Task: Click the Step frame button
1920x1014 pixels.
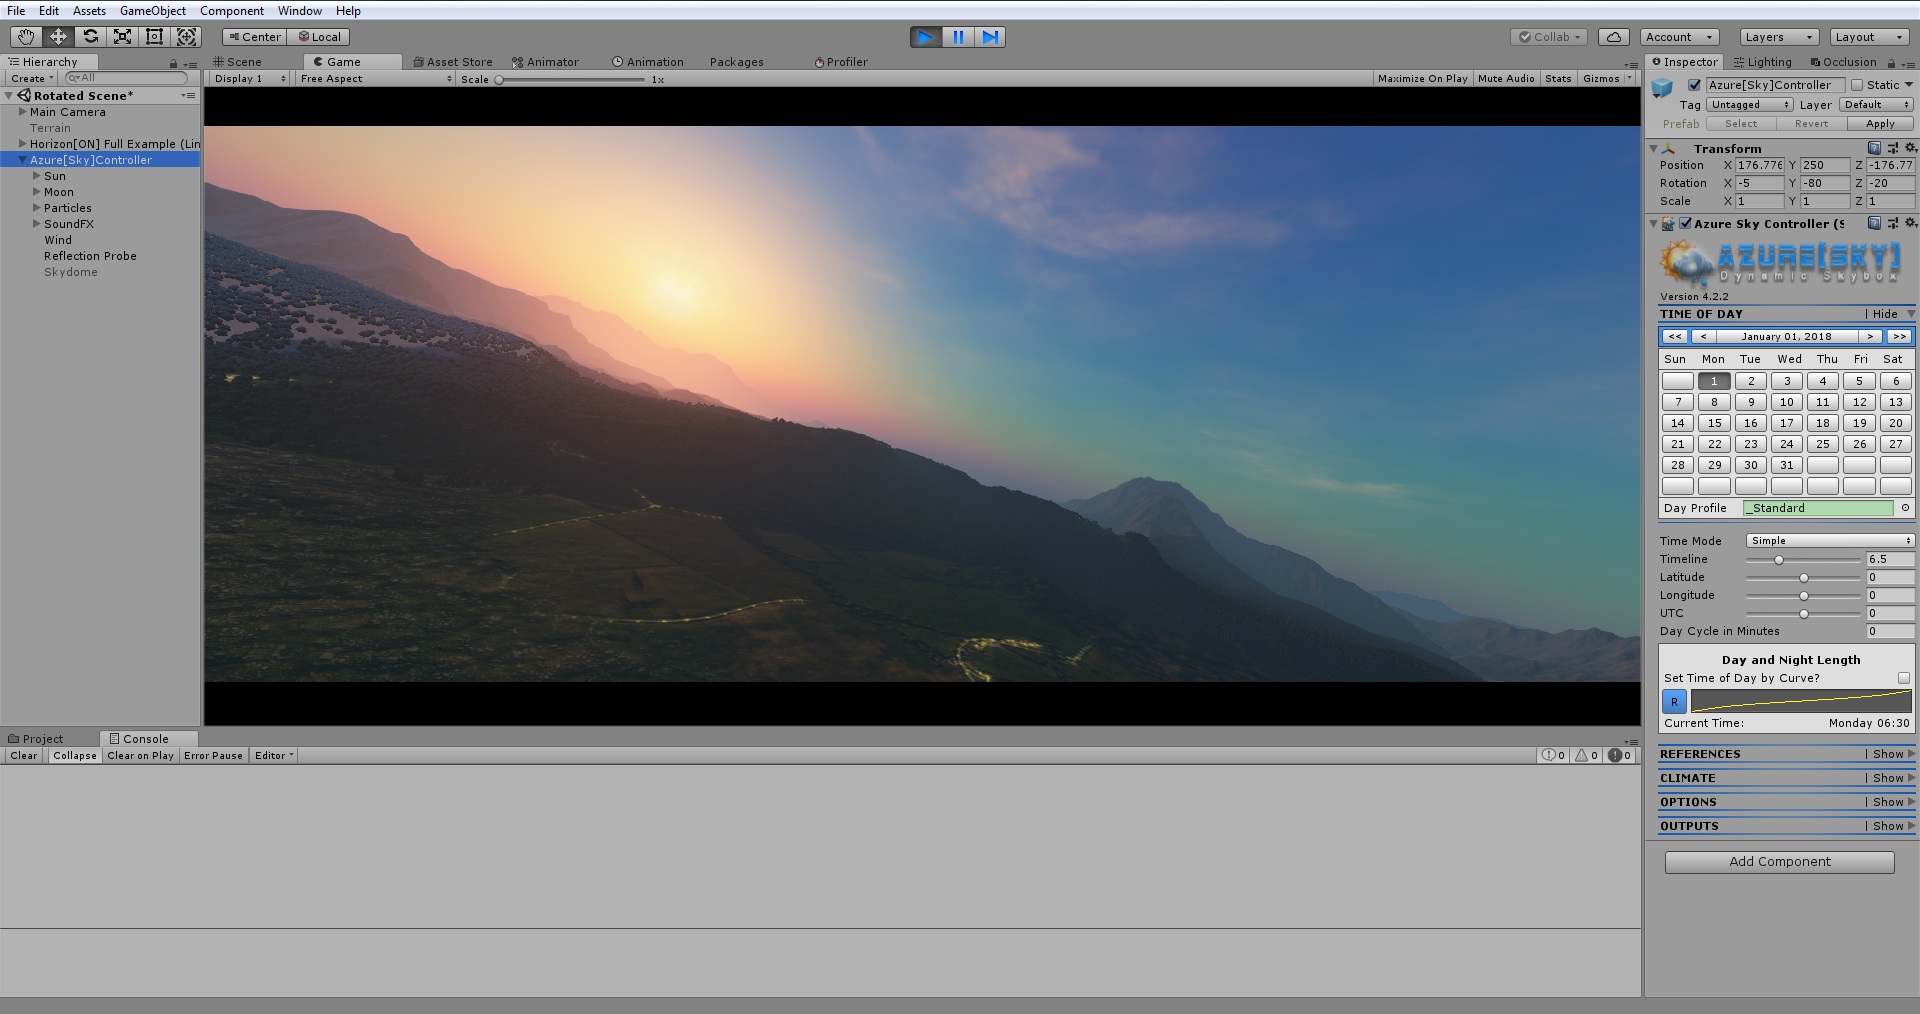Action: (990, 36)
